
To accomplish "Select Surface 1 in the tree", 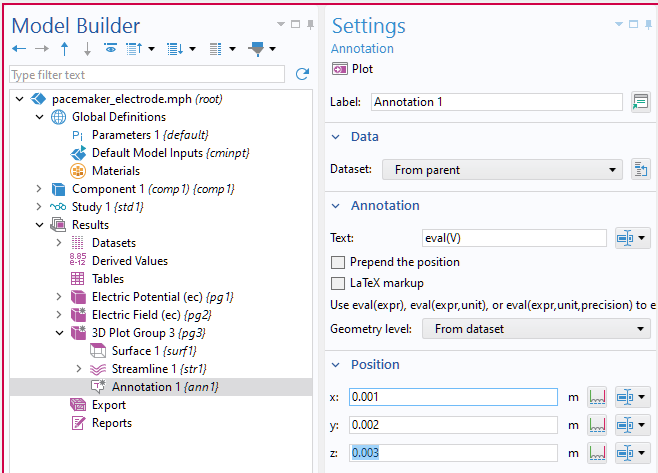I will [136, 351].
